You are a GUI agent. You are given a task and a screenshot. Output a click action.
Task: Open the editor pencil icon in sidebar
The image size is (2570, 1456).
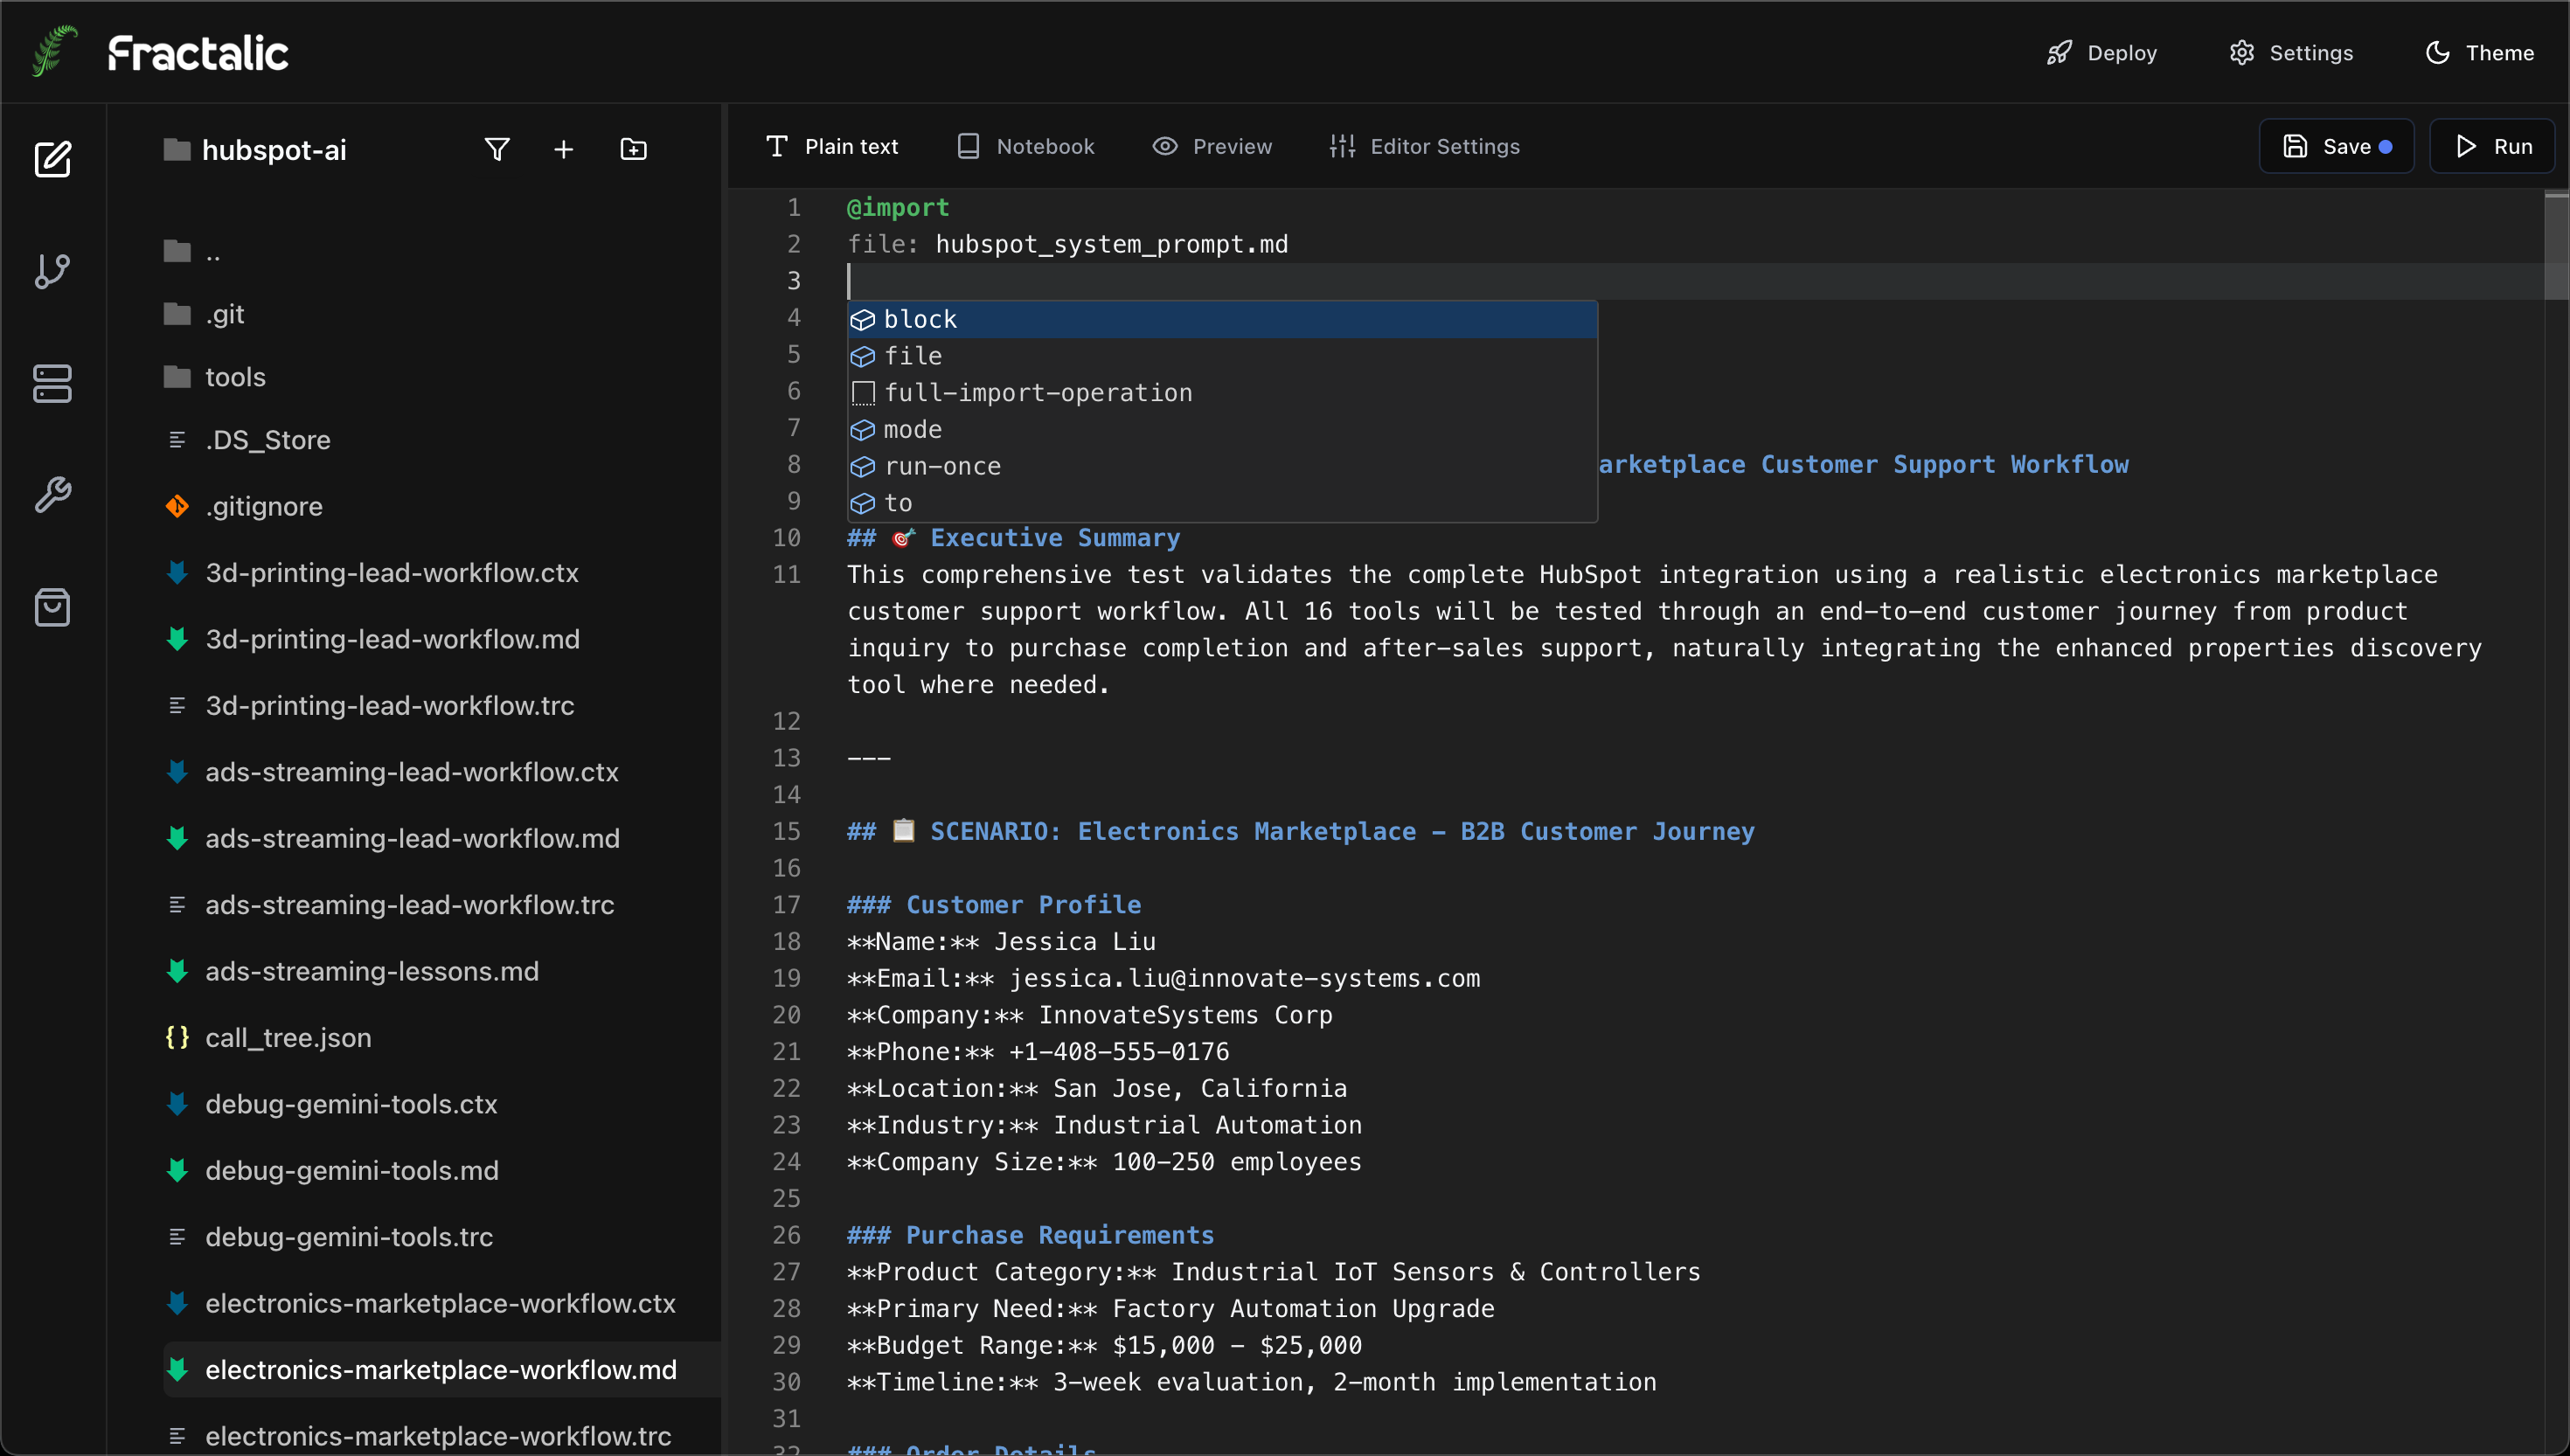pos(52,158)
